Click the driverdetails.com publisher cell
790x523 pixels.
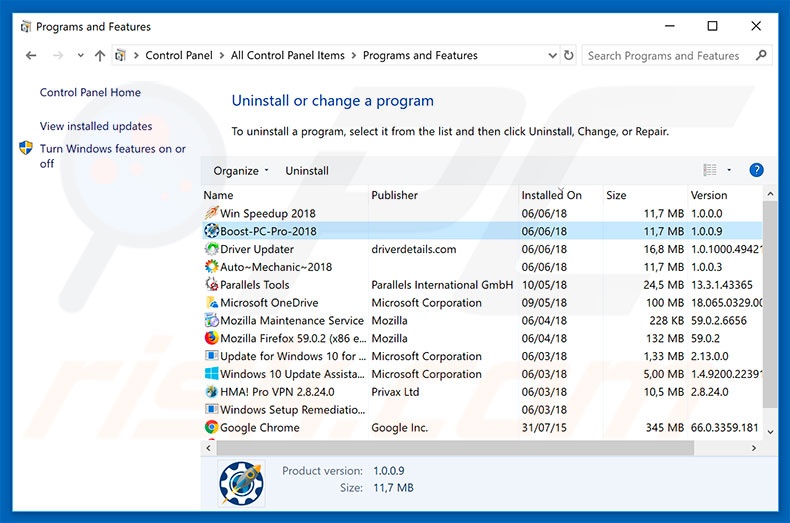click(x=414, y=249)
